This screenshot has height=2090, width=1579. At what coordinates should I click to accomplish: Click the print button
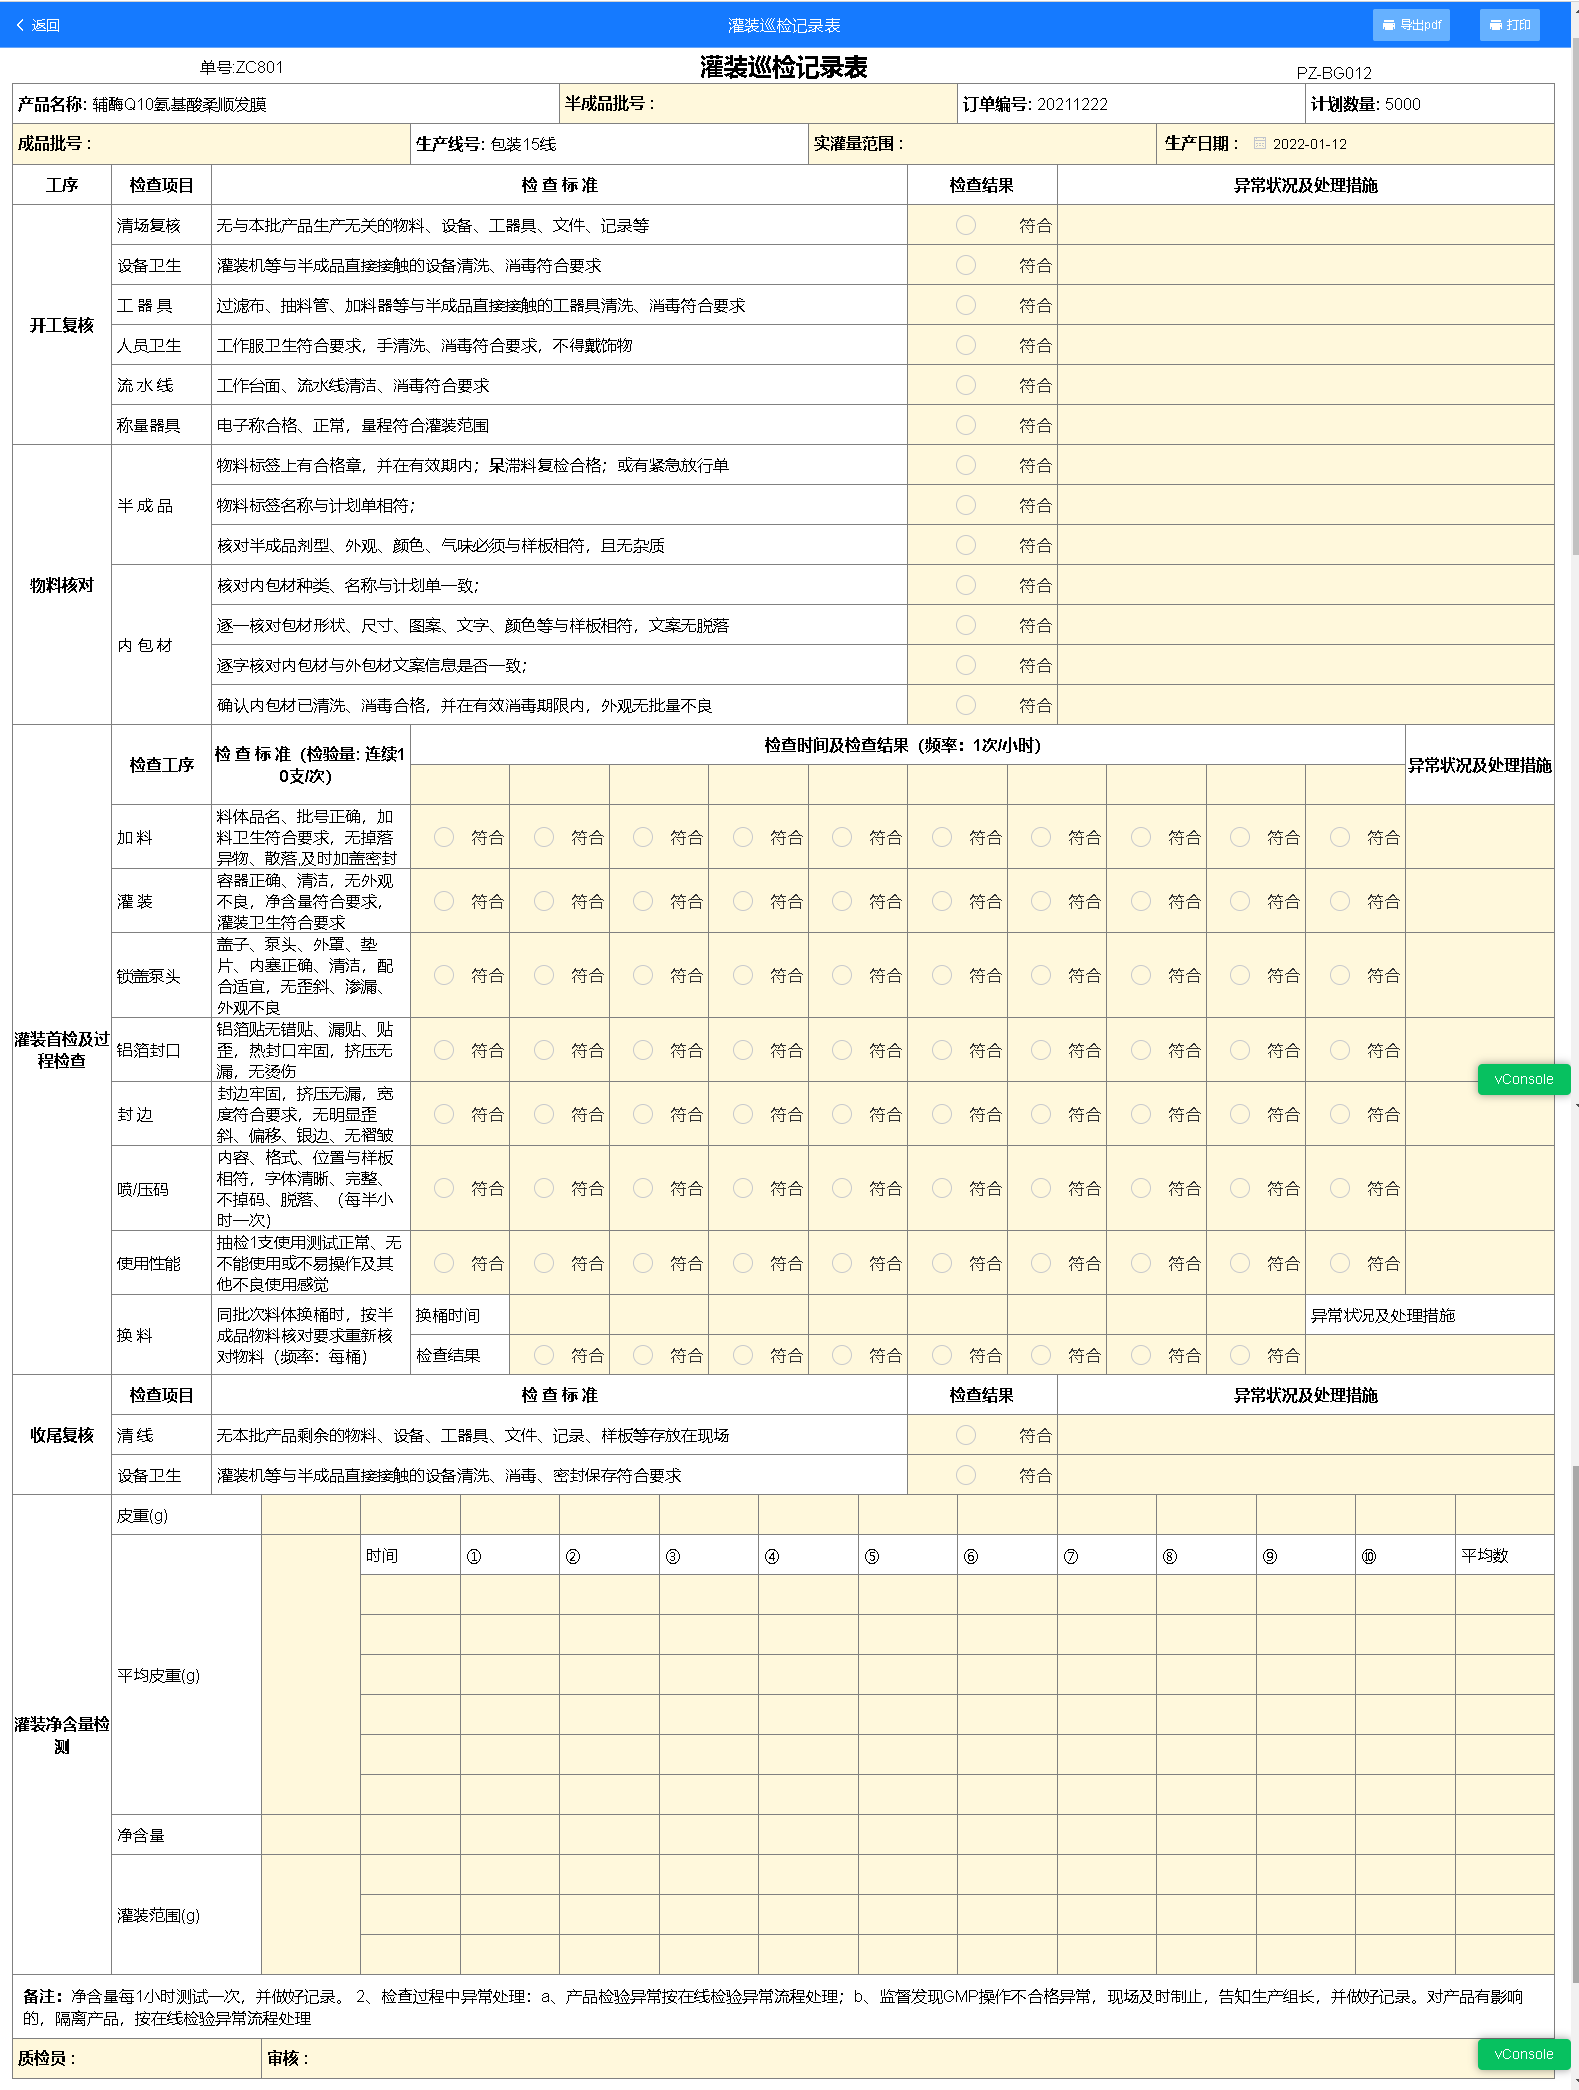coord(1509,25)
